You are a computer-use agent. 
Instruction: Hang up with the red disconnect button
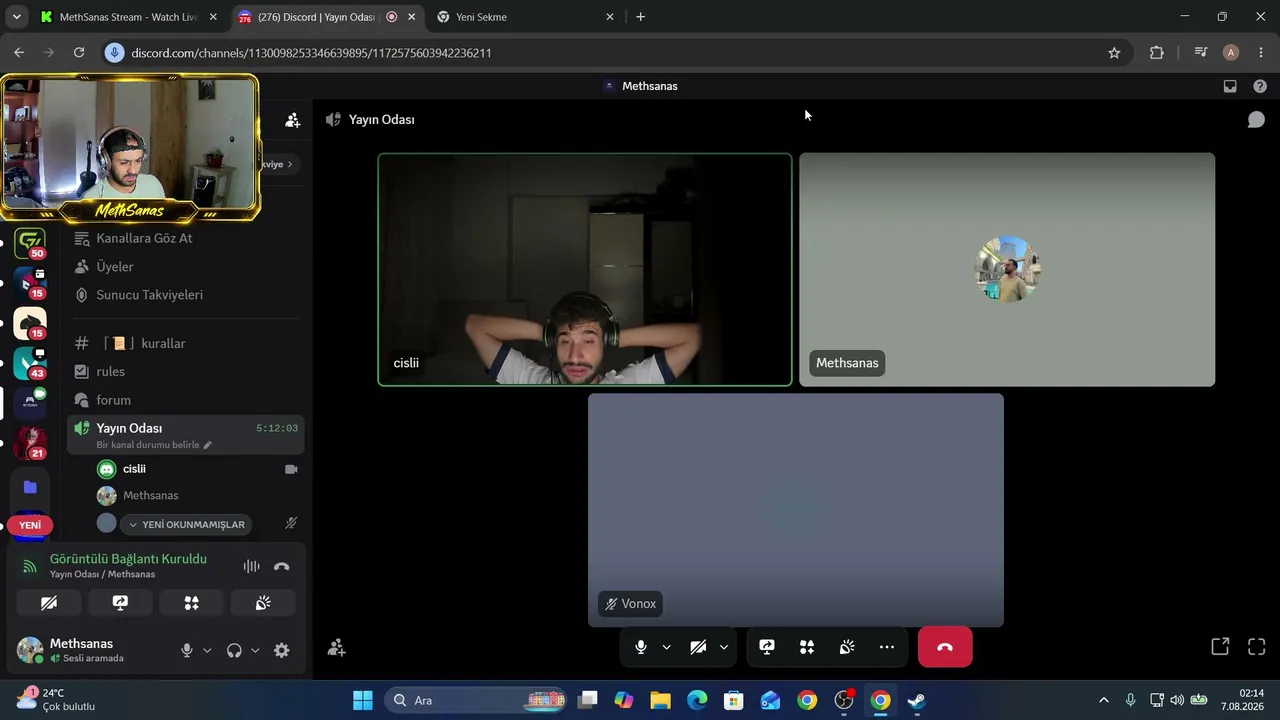945,647
